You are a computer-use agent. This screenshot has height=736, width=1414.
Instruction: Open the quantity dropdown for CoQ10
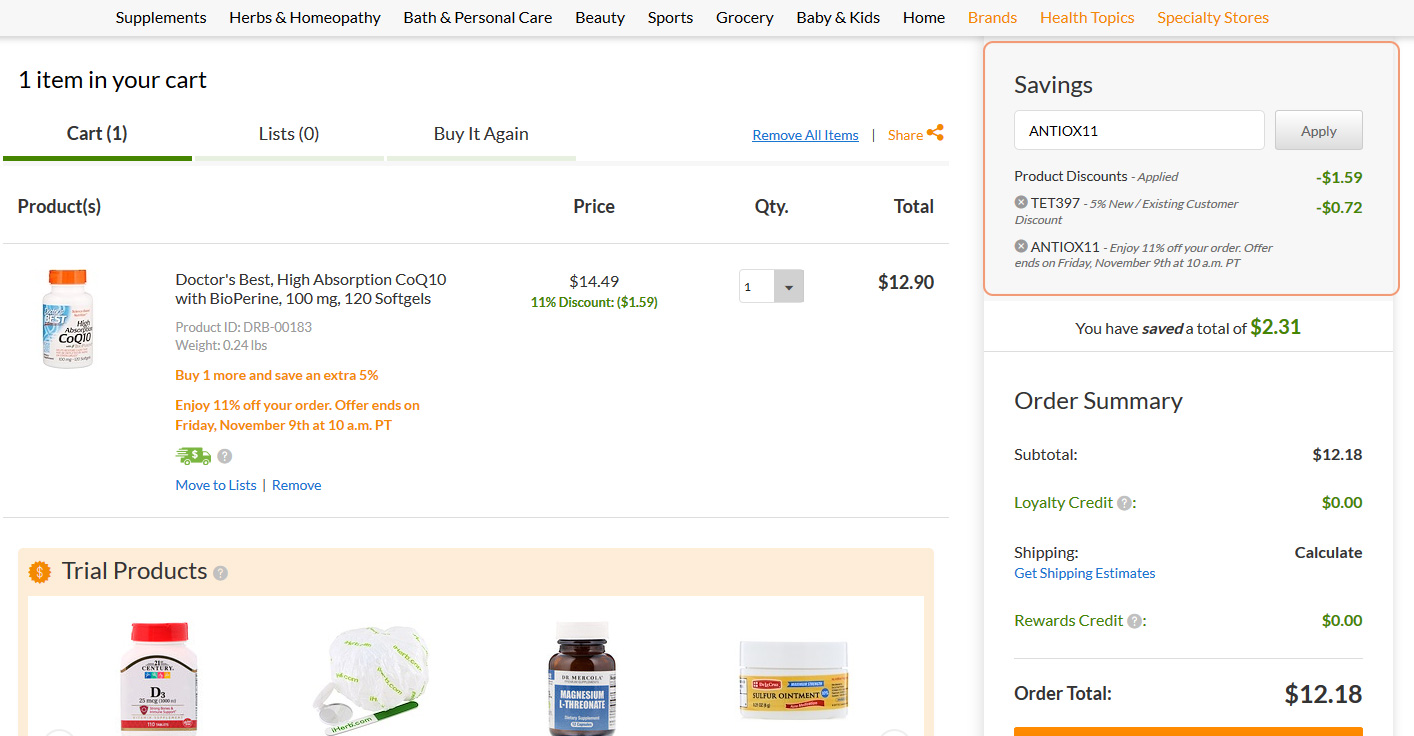(x=788, y=287)
